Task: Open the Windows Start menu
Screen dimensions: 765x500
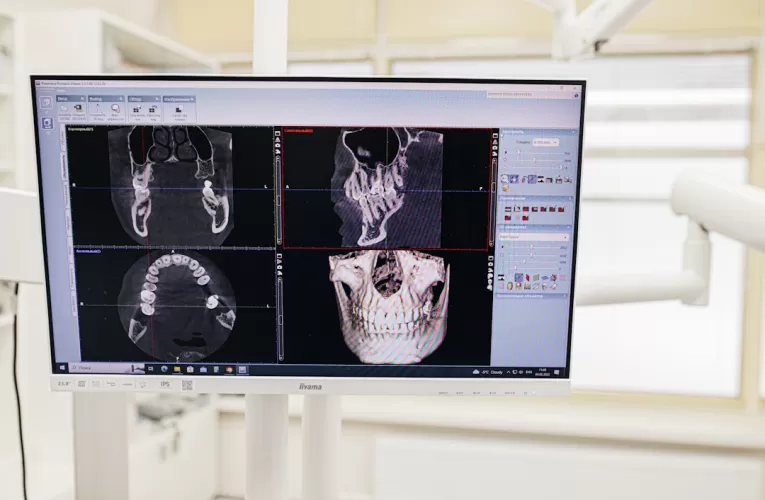Action: pyautogui.click(x=60, y=367)
